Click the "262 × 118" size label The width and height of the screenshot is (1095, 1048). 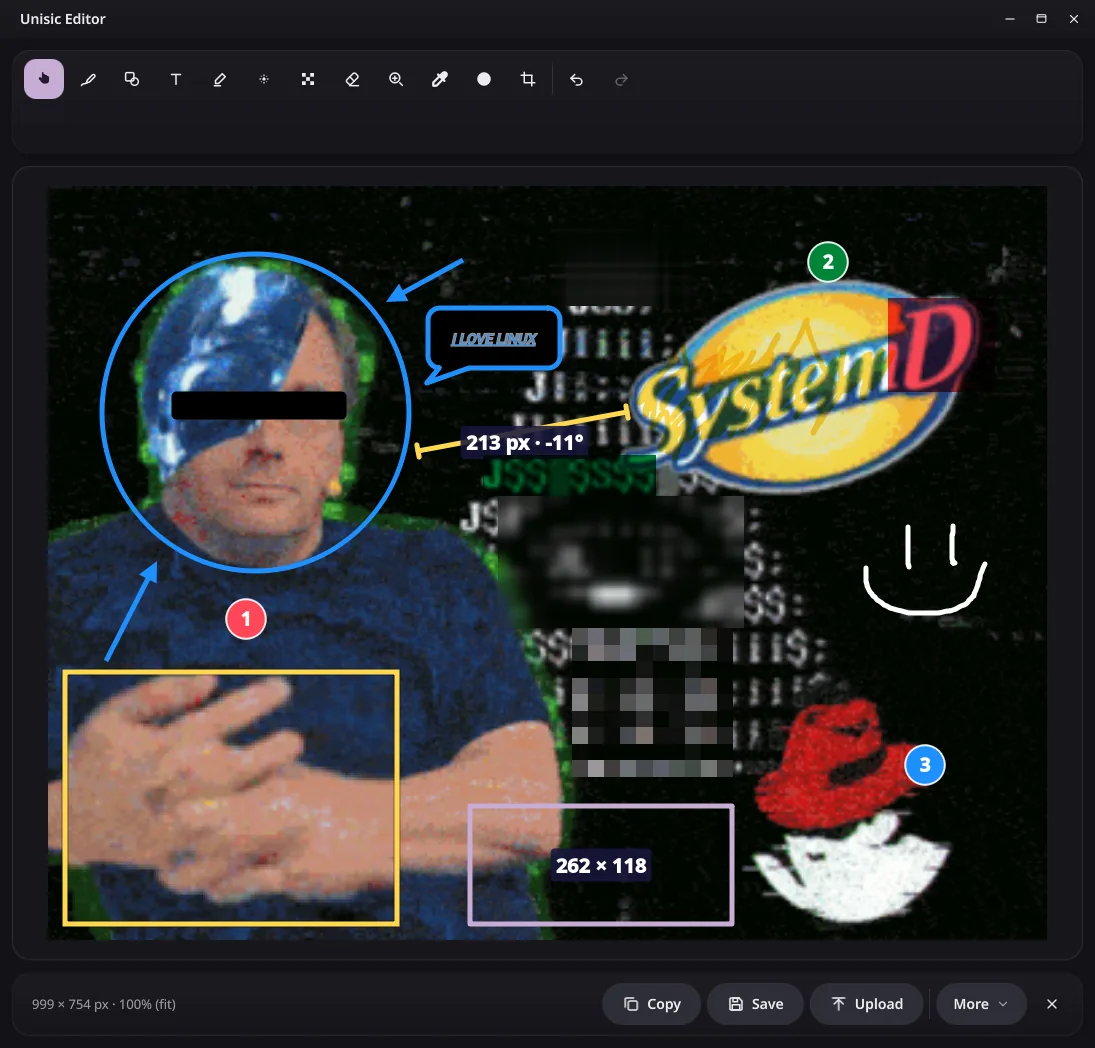601,866
